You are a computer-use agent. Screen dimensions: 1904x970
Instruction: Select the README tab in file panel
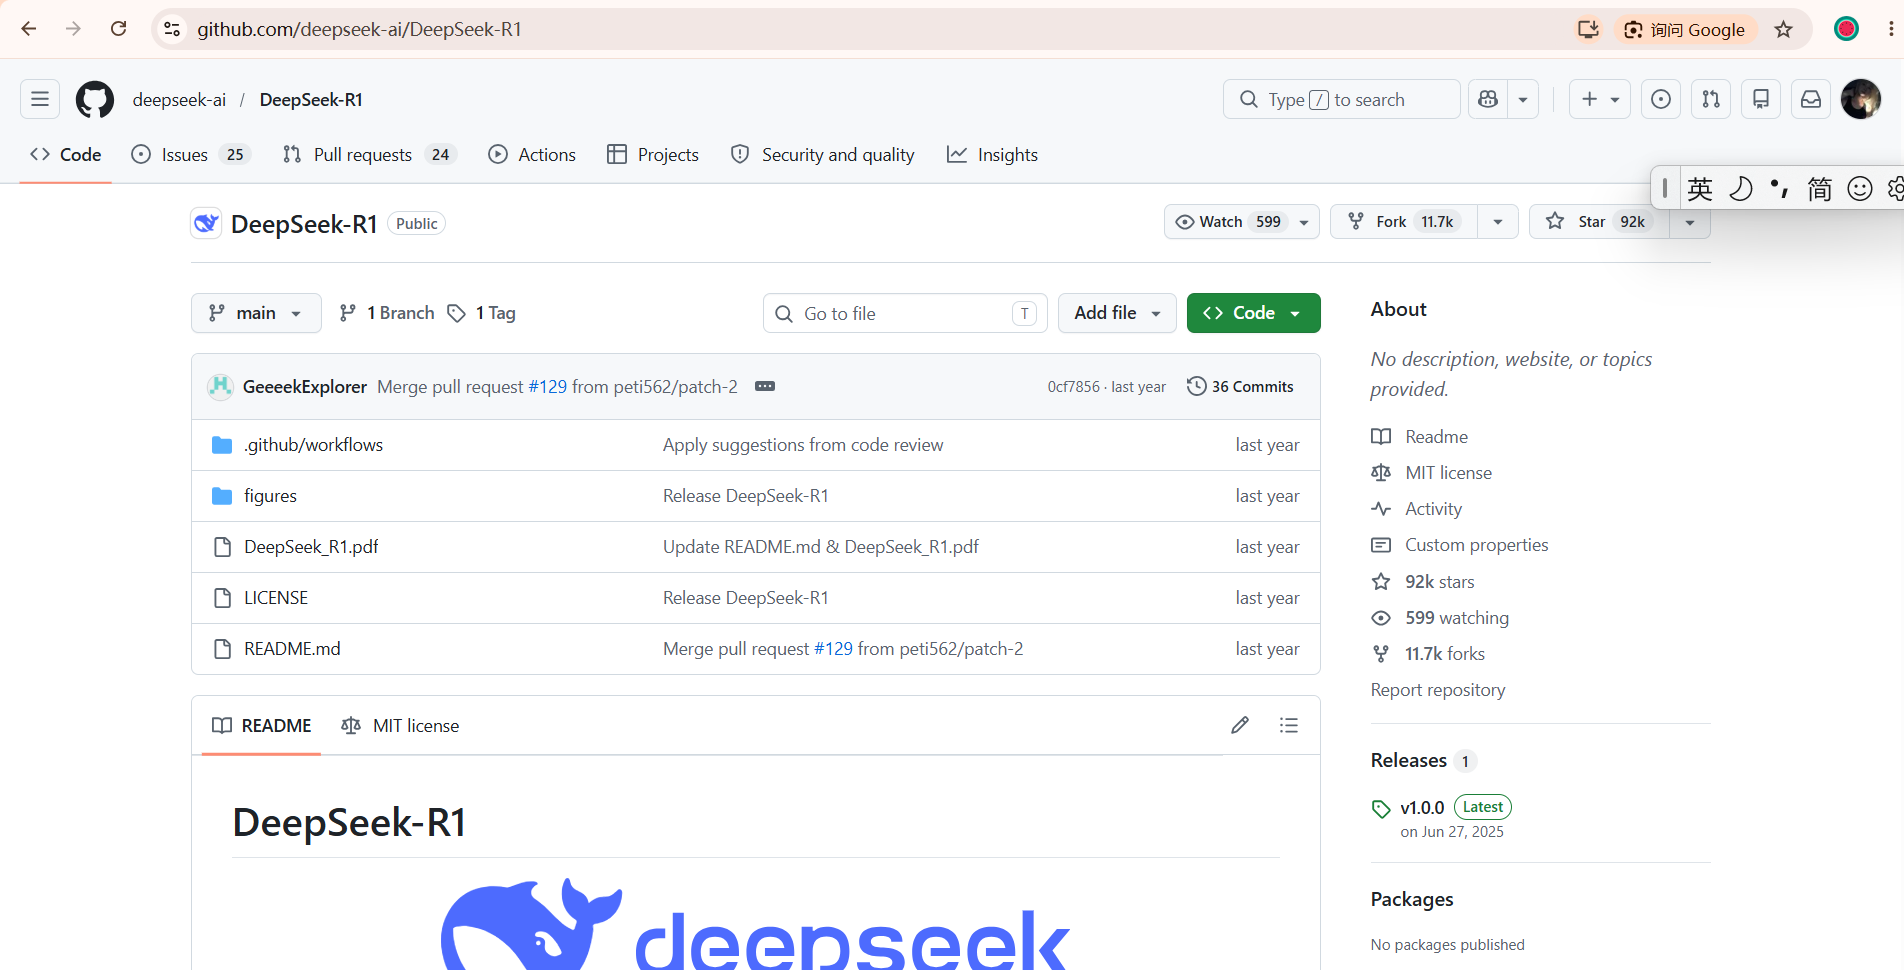click(262, 725)
